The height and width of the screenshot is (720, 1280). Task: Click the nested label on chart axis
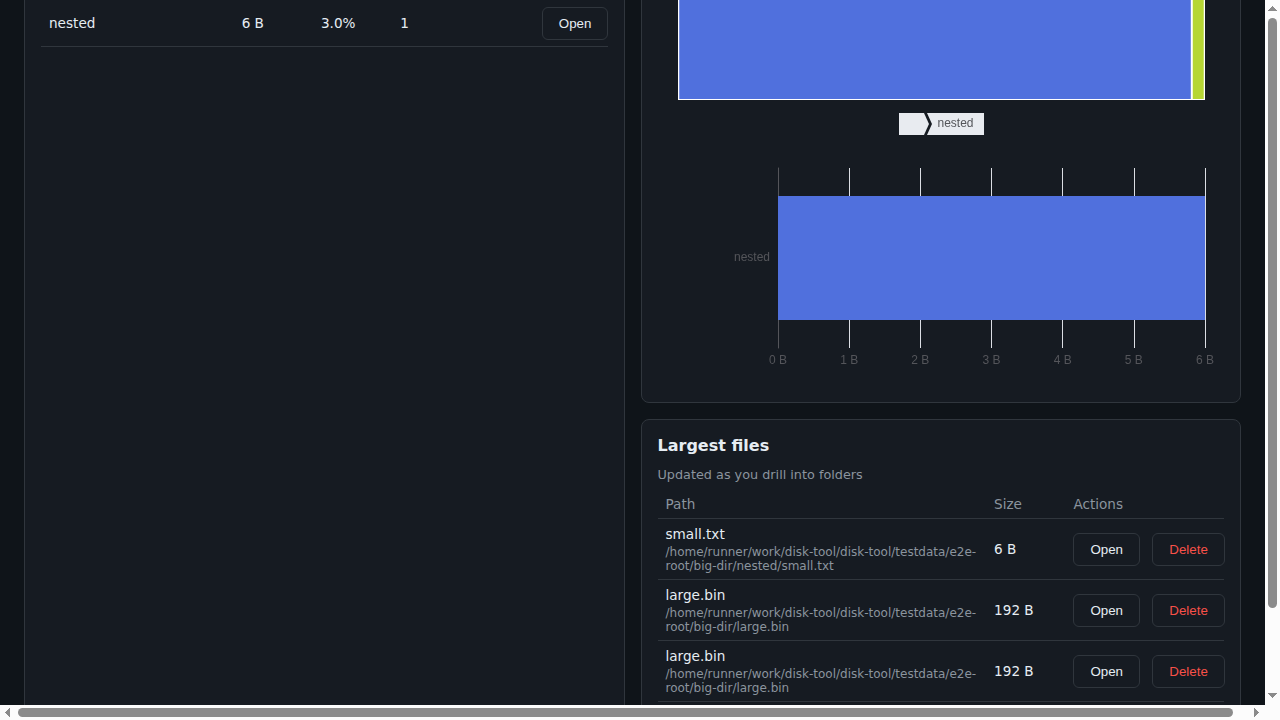pos(751,257)
